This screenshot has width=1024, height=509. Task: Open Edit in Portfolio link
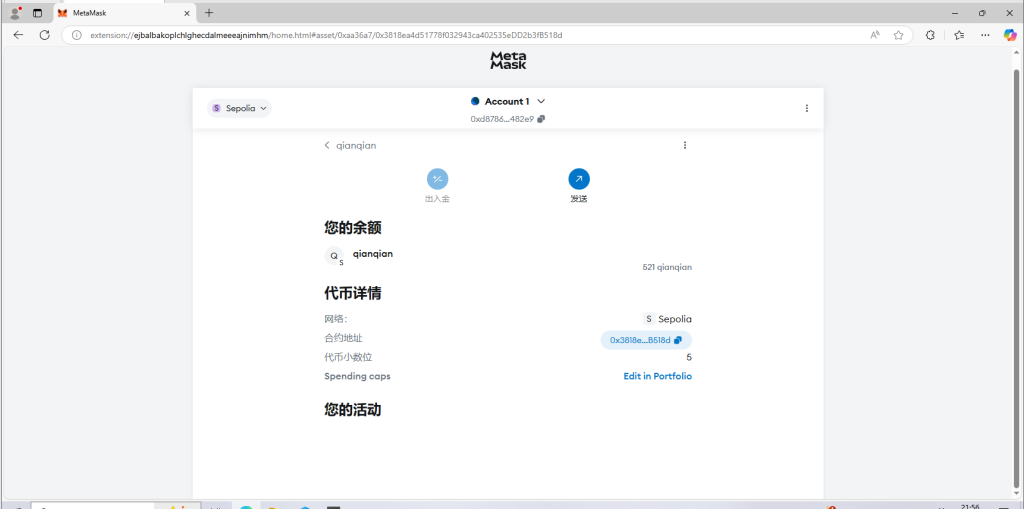pyautogui.click(x=657, y=376)
